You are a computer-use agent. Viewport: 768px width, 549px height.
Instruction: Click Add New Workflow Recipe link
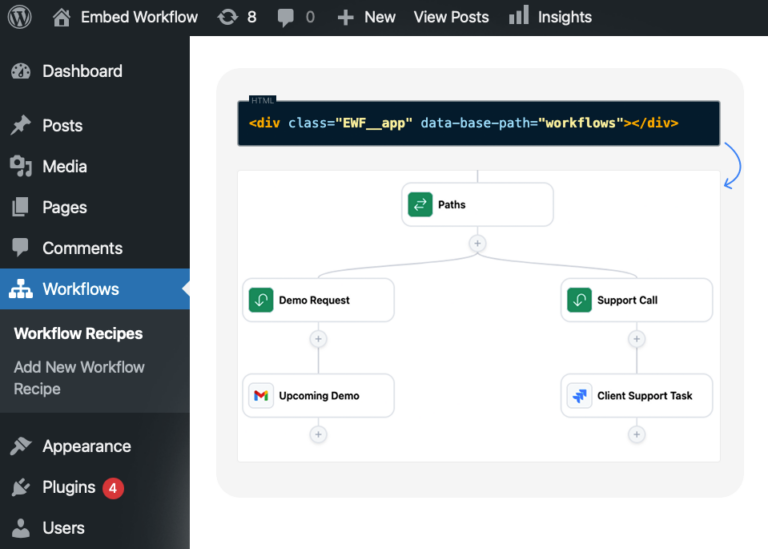[x=79, y=378]
